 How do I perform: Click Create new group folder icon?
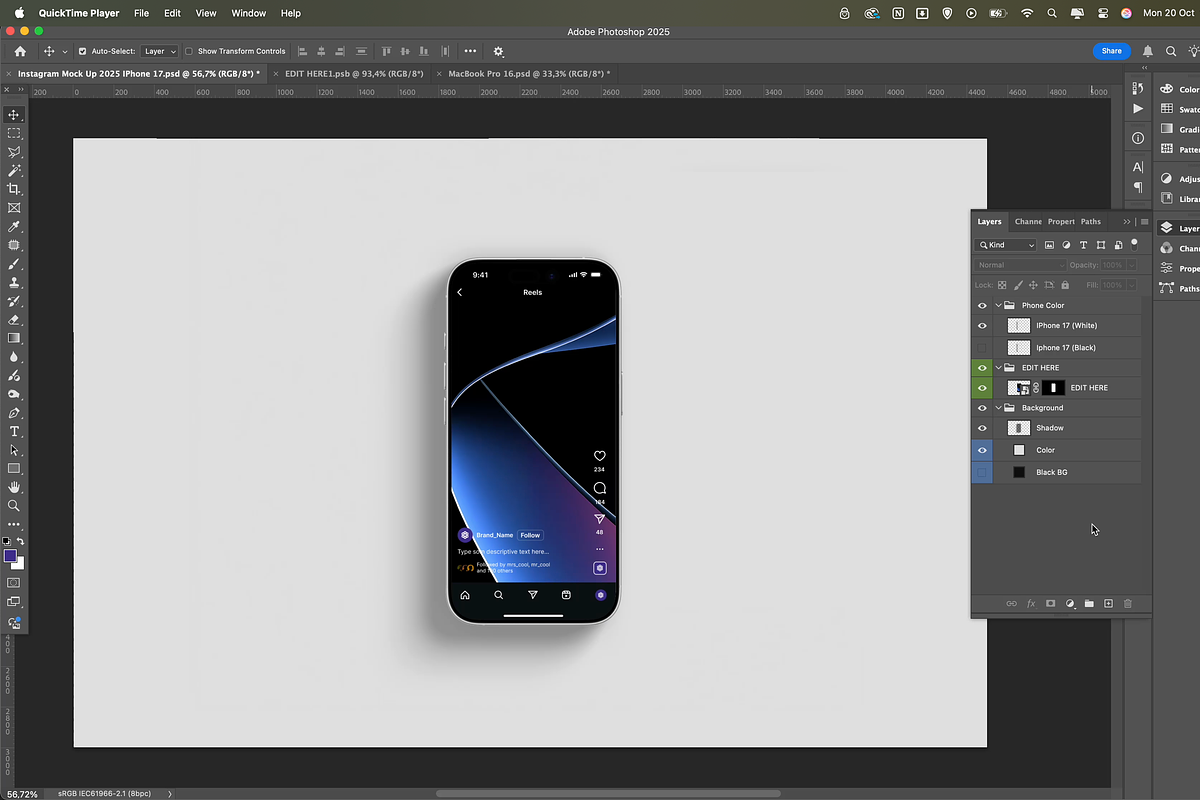click(x=1089, y=604)
